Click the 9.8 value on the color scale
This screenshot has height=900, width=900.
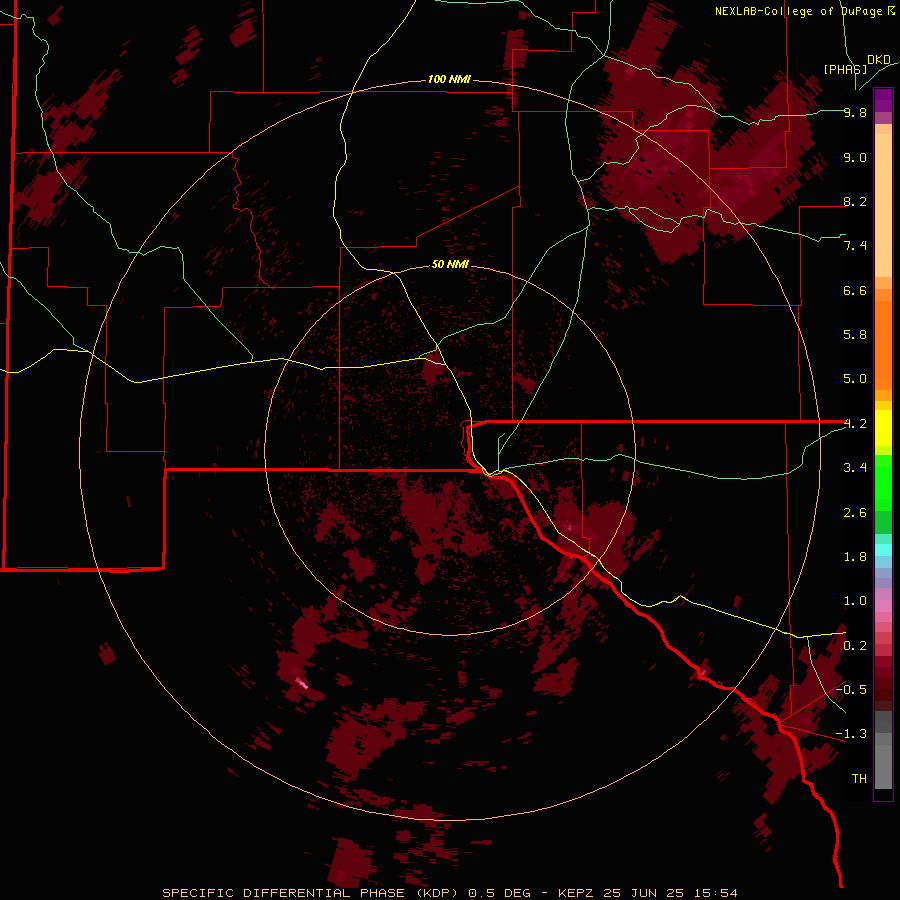pos(855,112)
